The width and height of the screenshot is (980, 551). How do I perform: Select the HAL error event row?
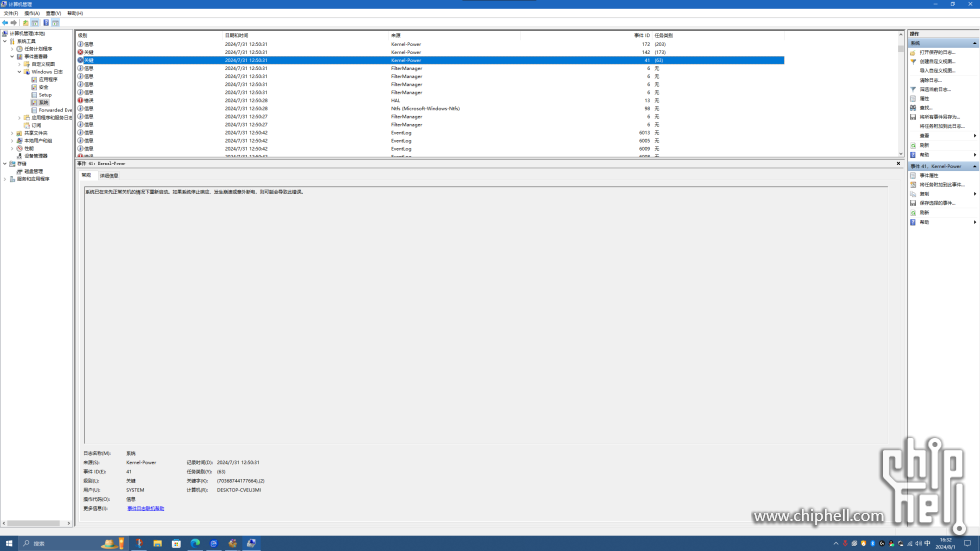coord(430,101)
